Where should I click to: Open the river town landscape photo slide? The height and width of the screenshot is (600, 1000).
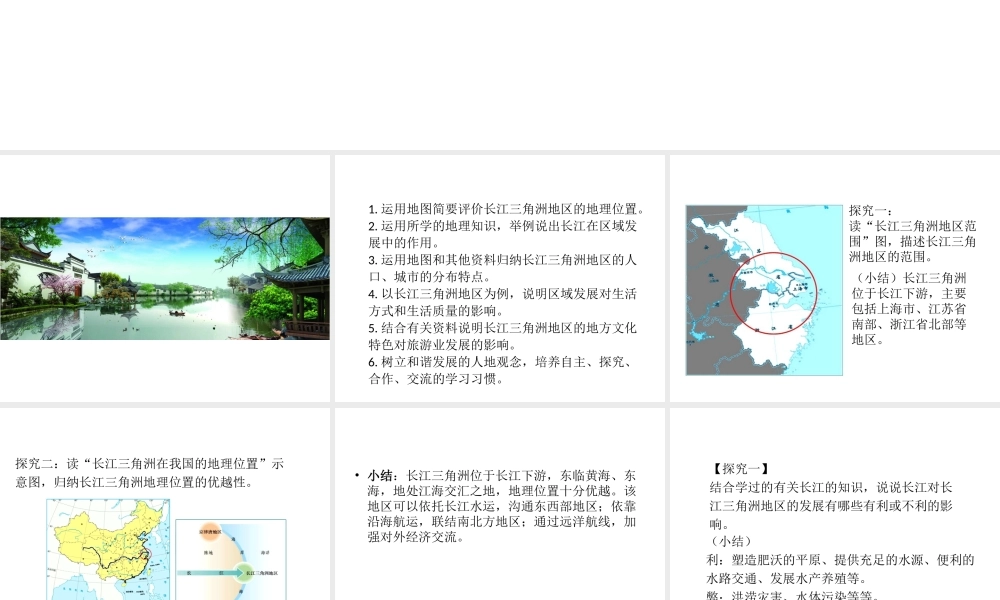click(165, 279)
